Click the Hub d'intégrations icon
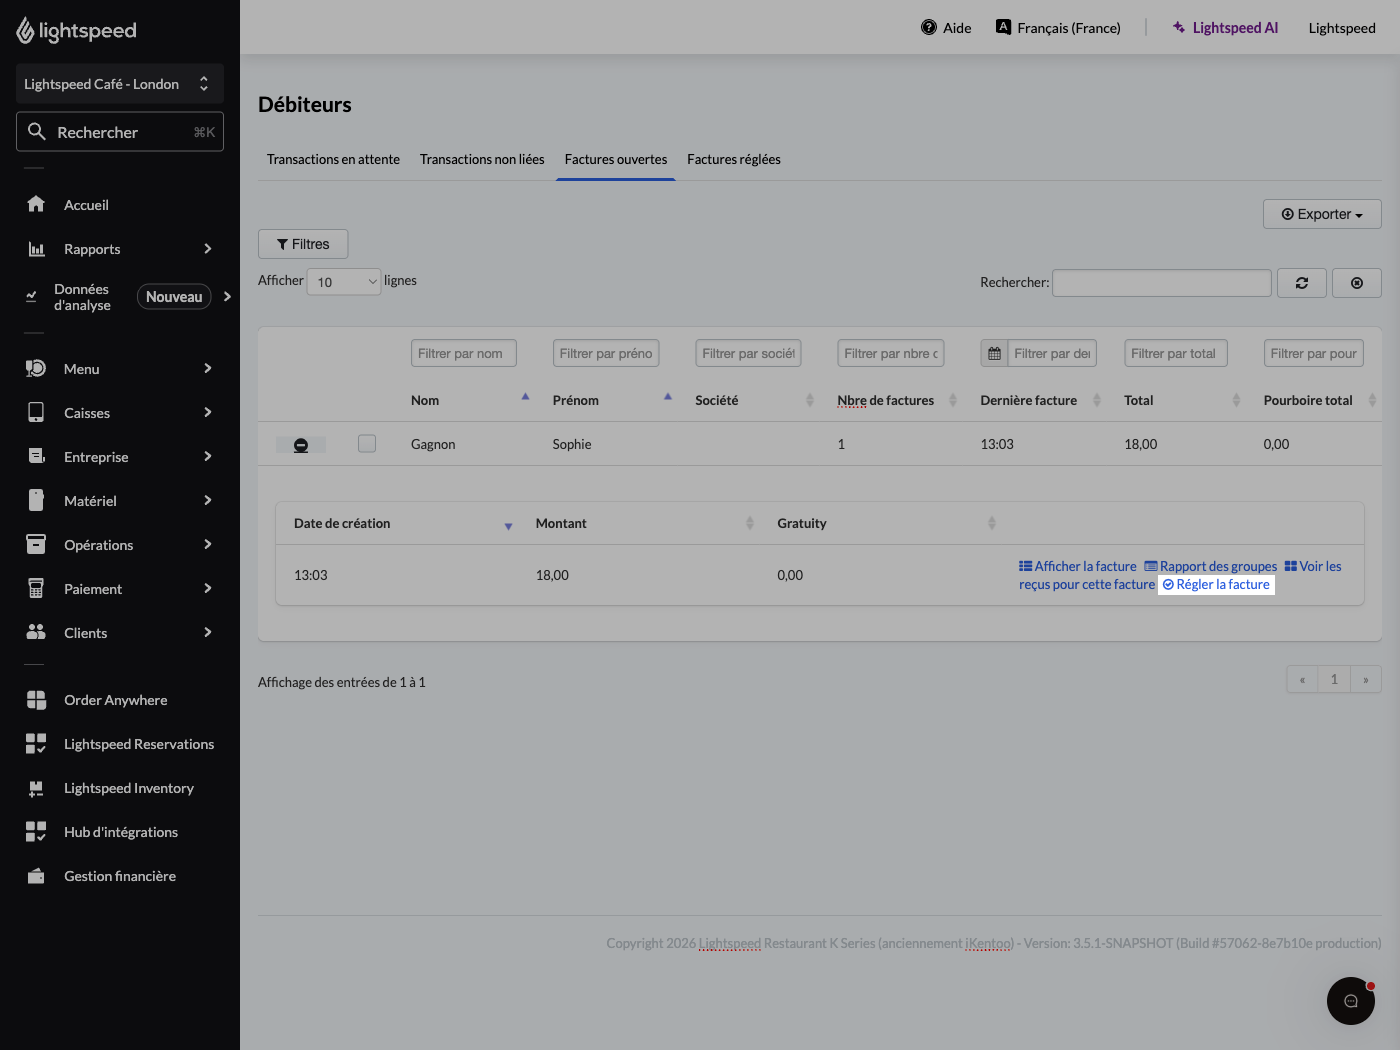 pos(36,832)
